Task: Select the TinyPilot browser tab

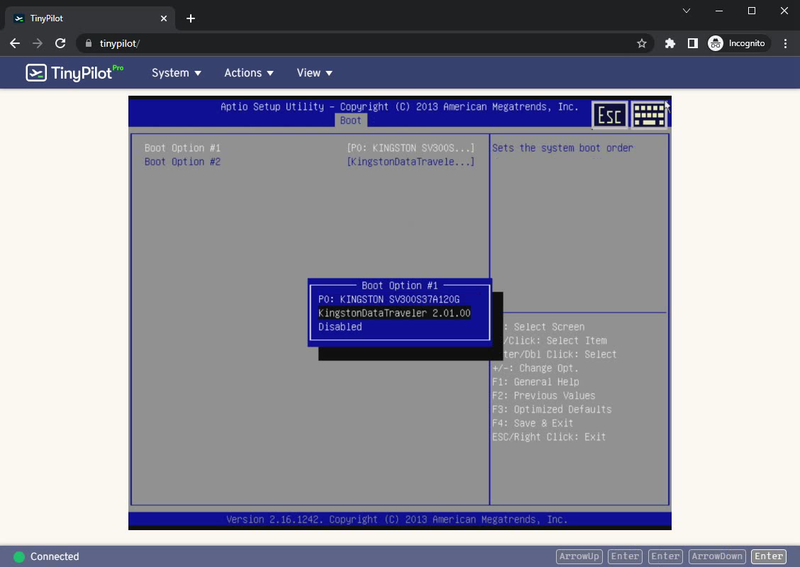Action: point(90,18)
